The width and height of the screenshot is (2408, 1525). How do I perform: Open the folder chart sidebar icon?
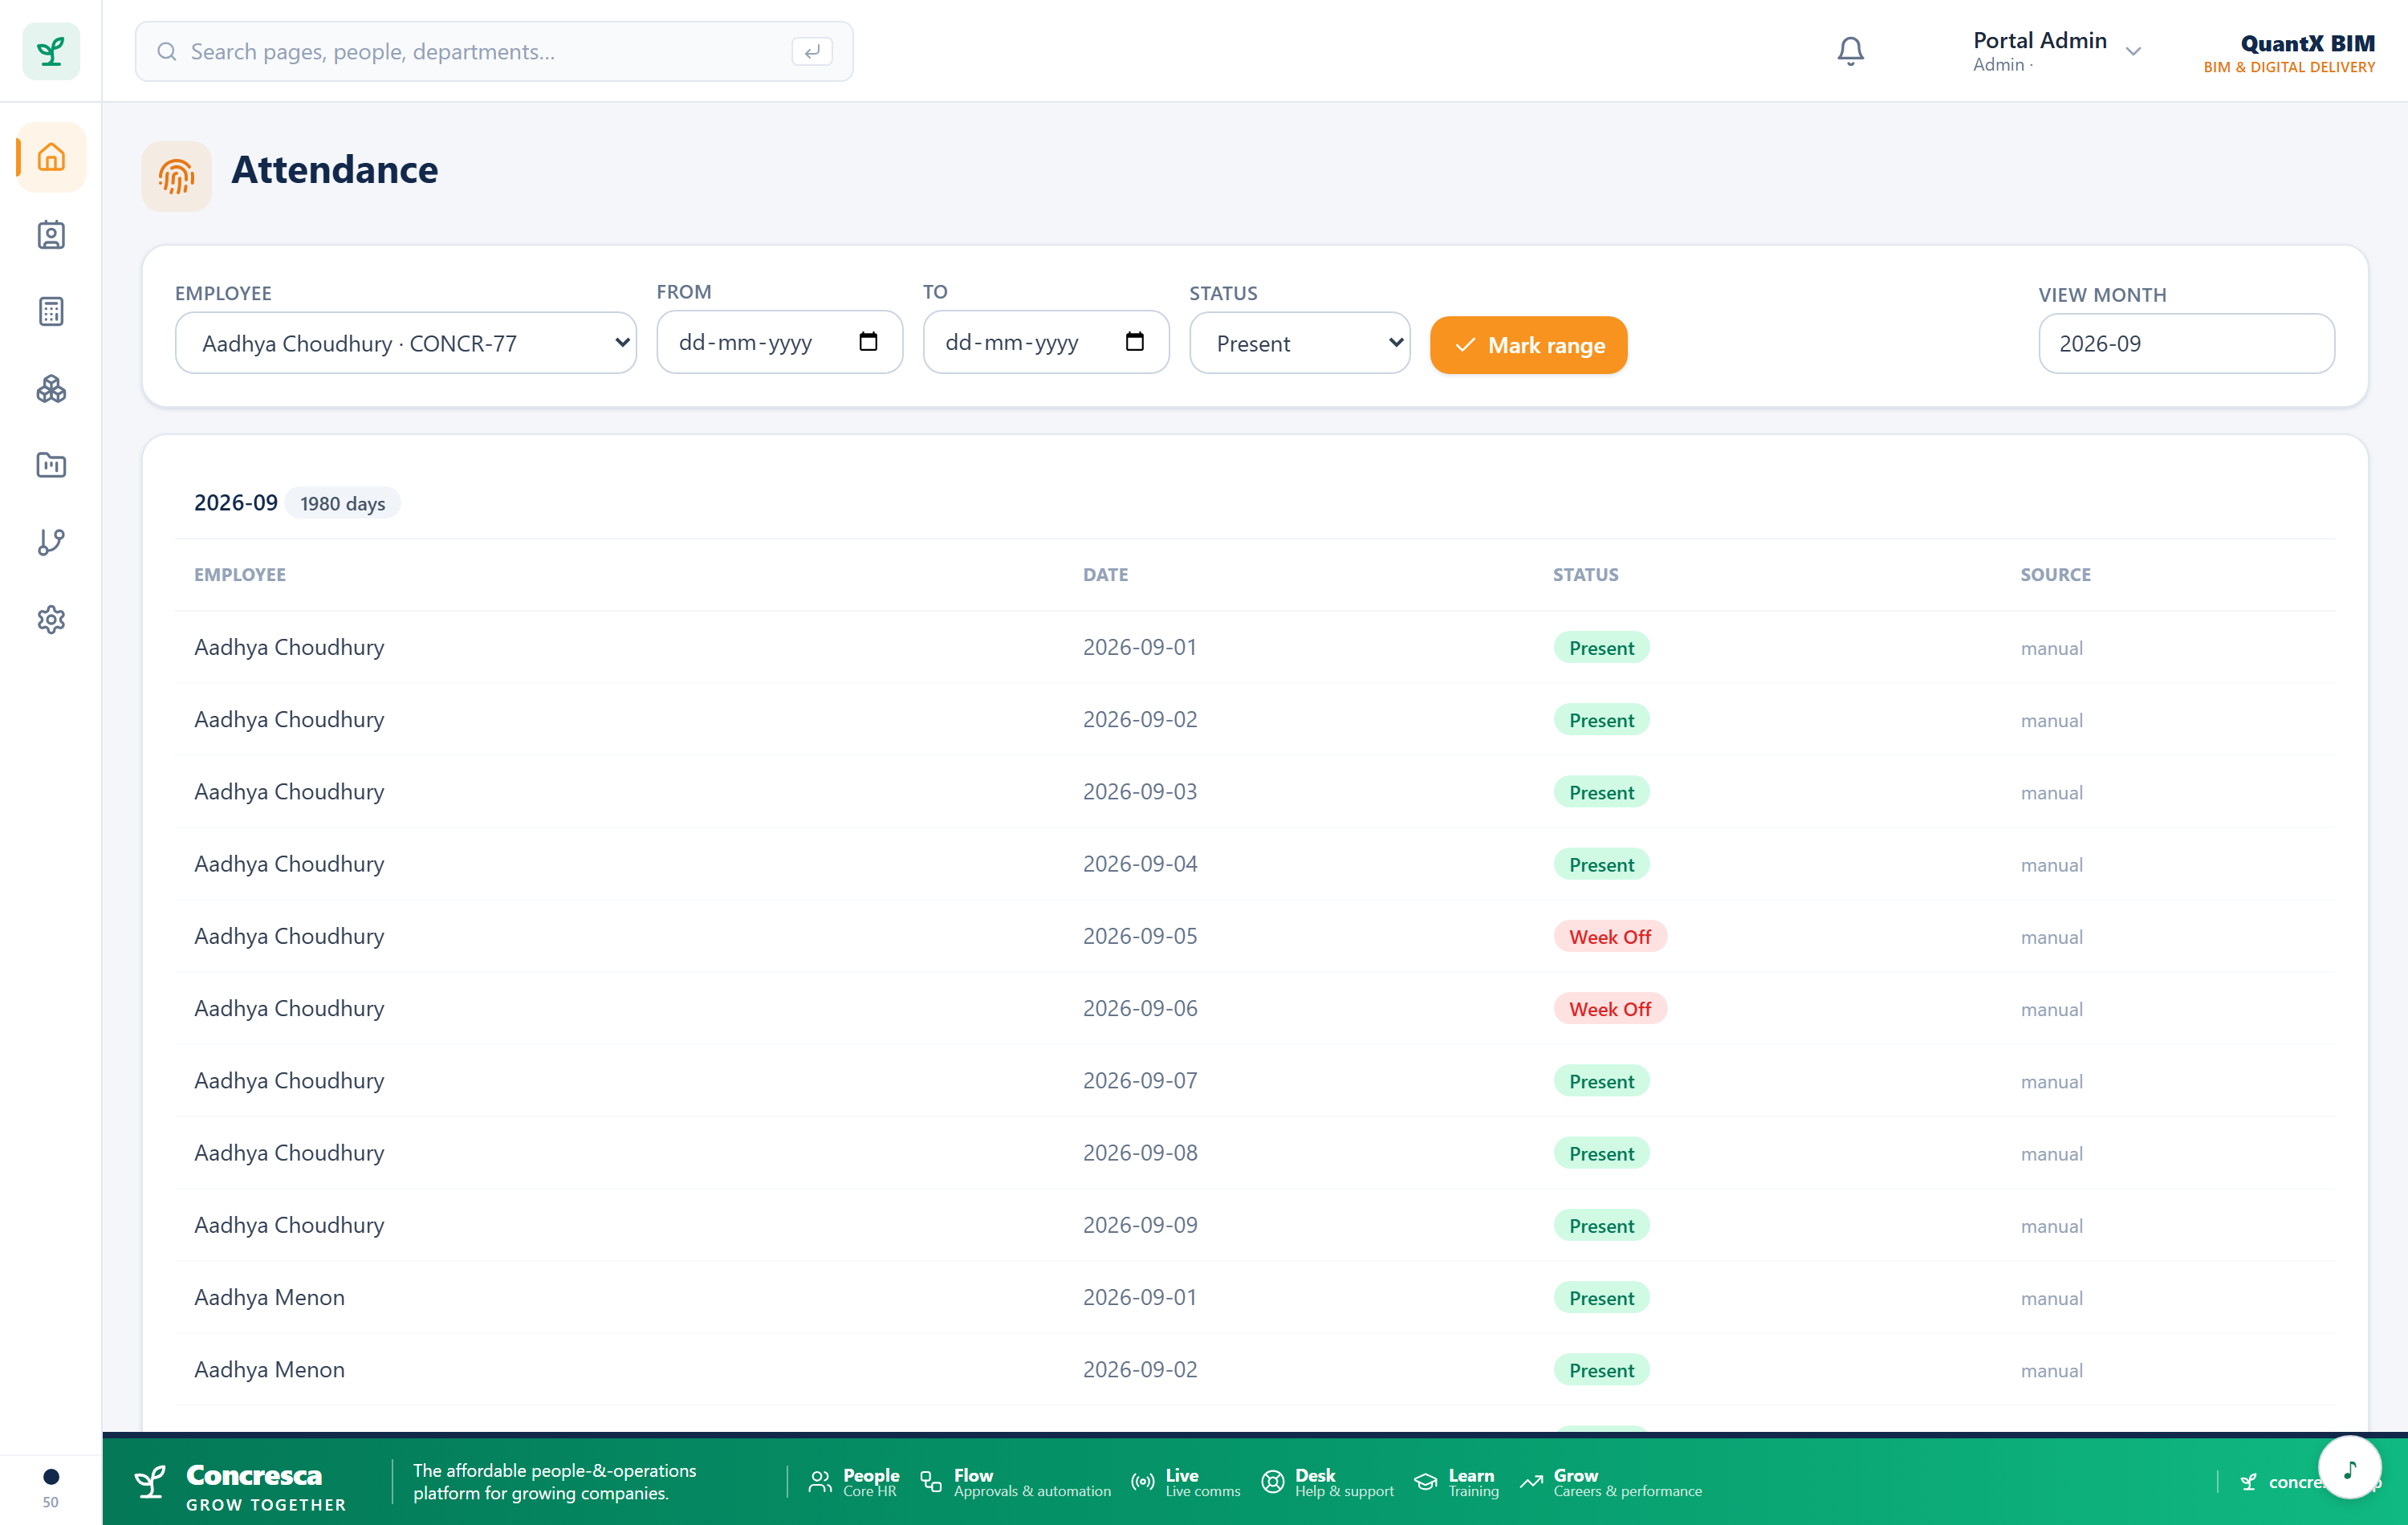[x=51, y=465]
